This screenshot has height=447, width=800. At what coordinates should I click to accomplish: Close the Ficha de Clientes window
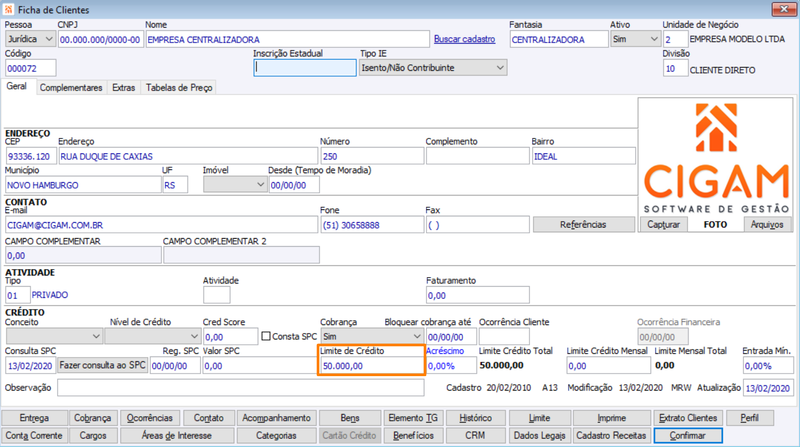[784, 9]
